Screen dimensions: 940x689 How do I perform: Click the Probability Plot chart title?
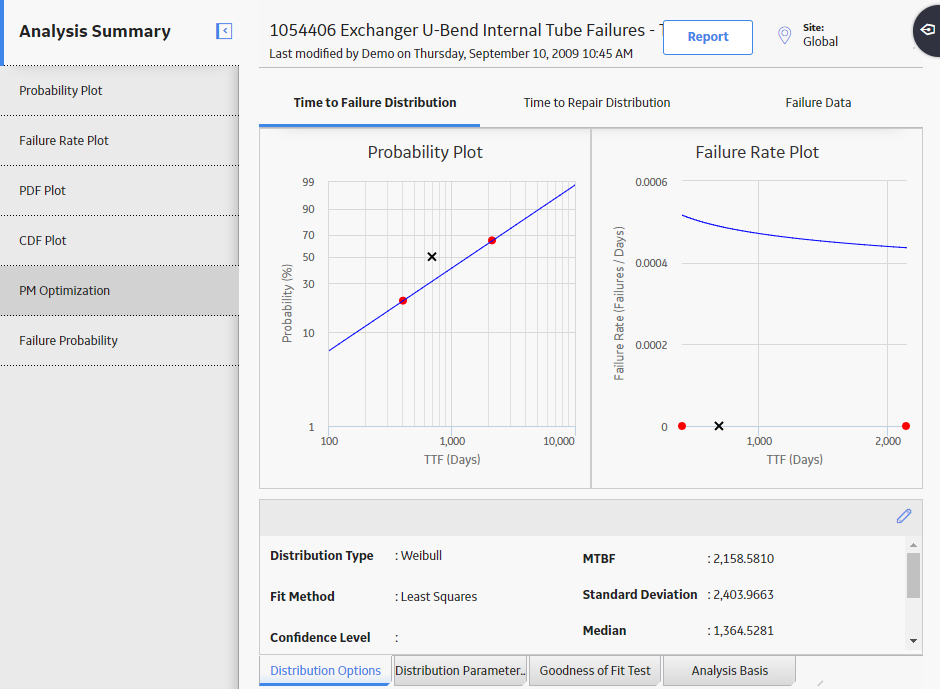(x=425, y=152)
